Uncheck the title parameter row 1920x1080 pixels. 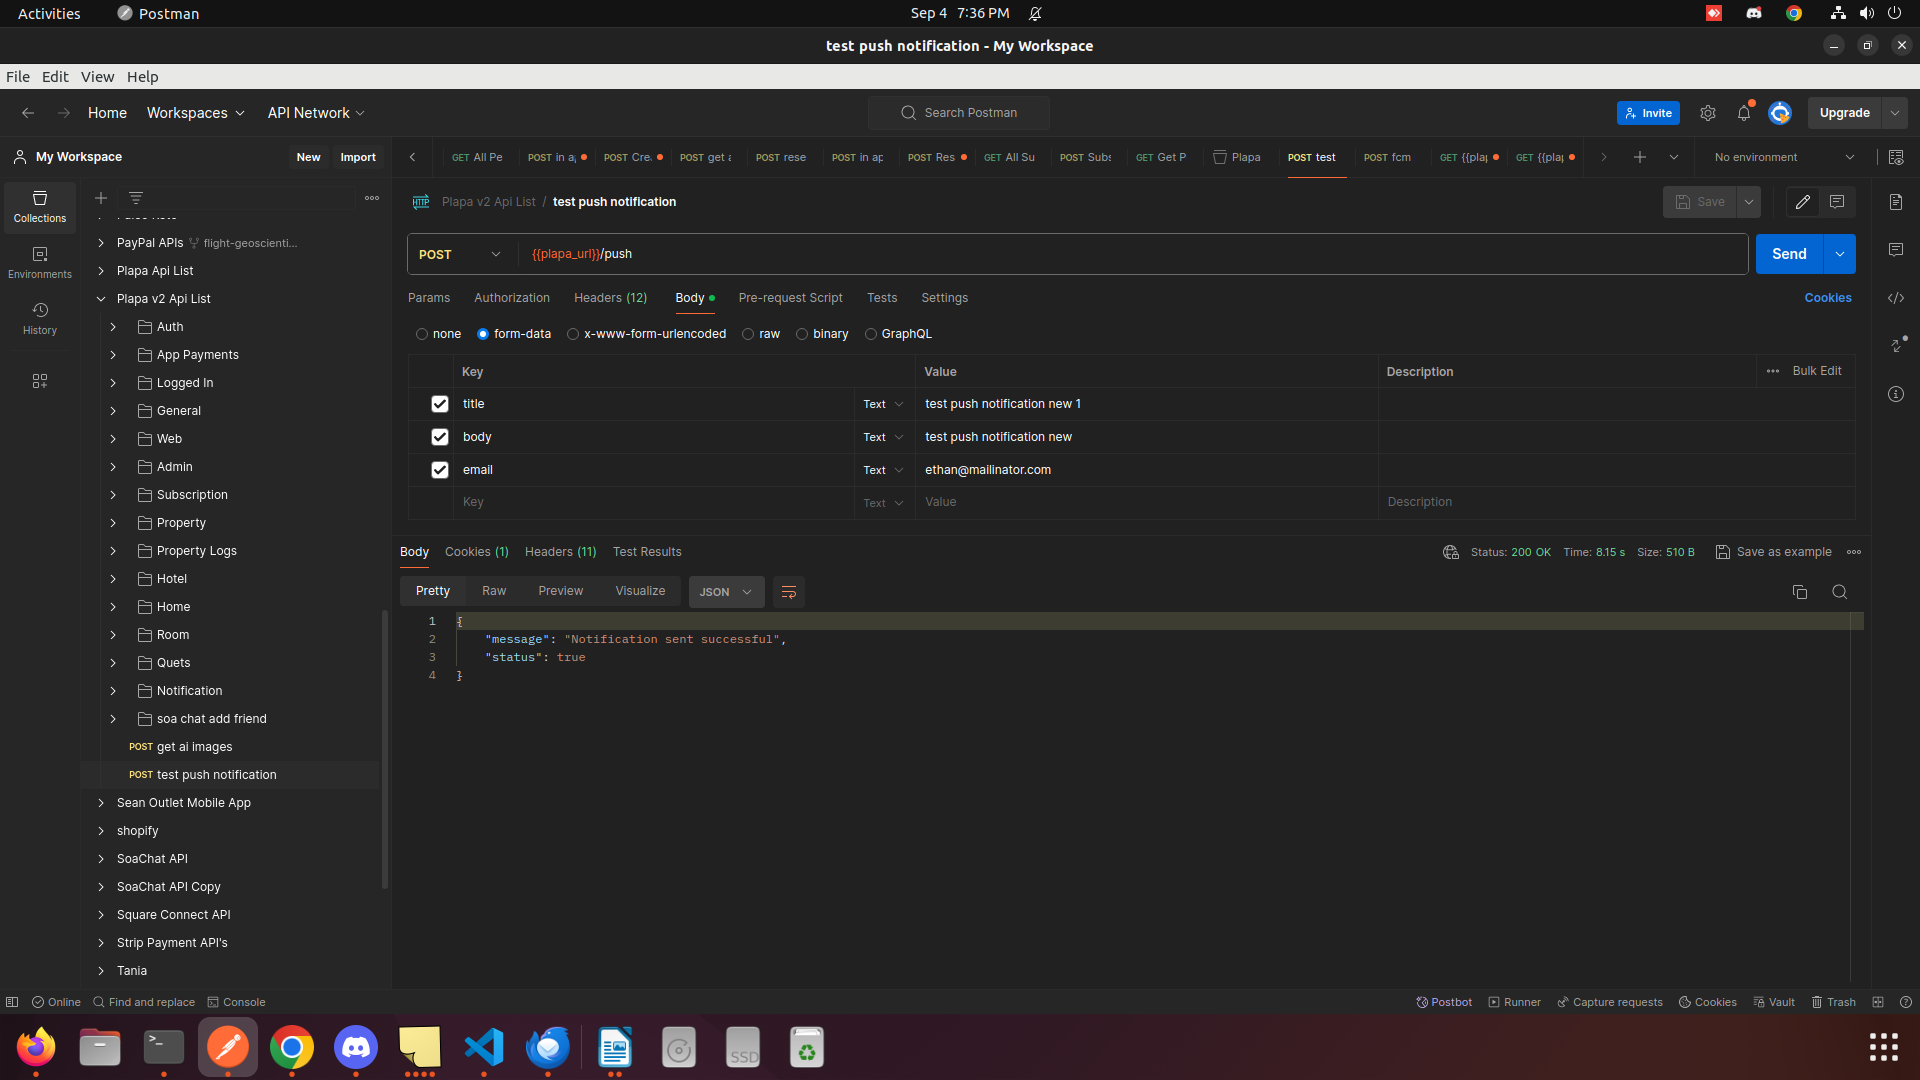pyautogui.click(x=440, y=404)
